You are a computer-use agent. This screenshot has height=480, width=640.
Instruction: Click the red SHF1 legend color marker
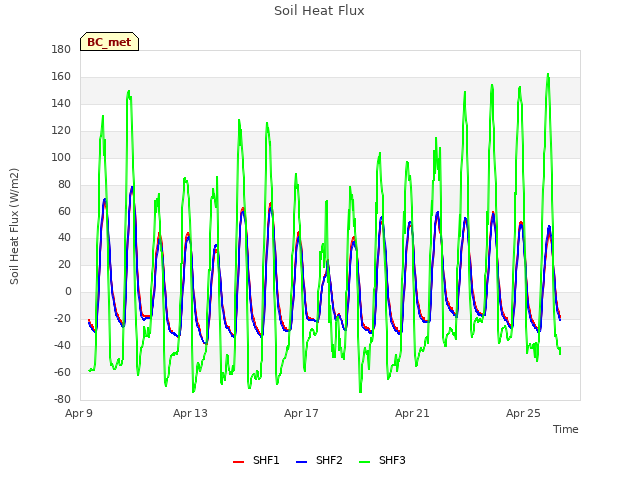pyautogui.click(x=238, y=462)
